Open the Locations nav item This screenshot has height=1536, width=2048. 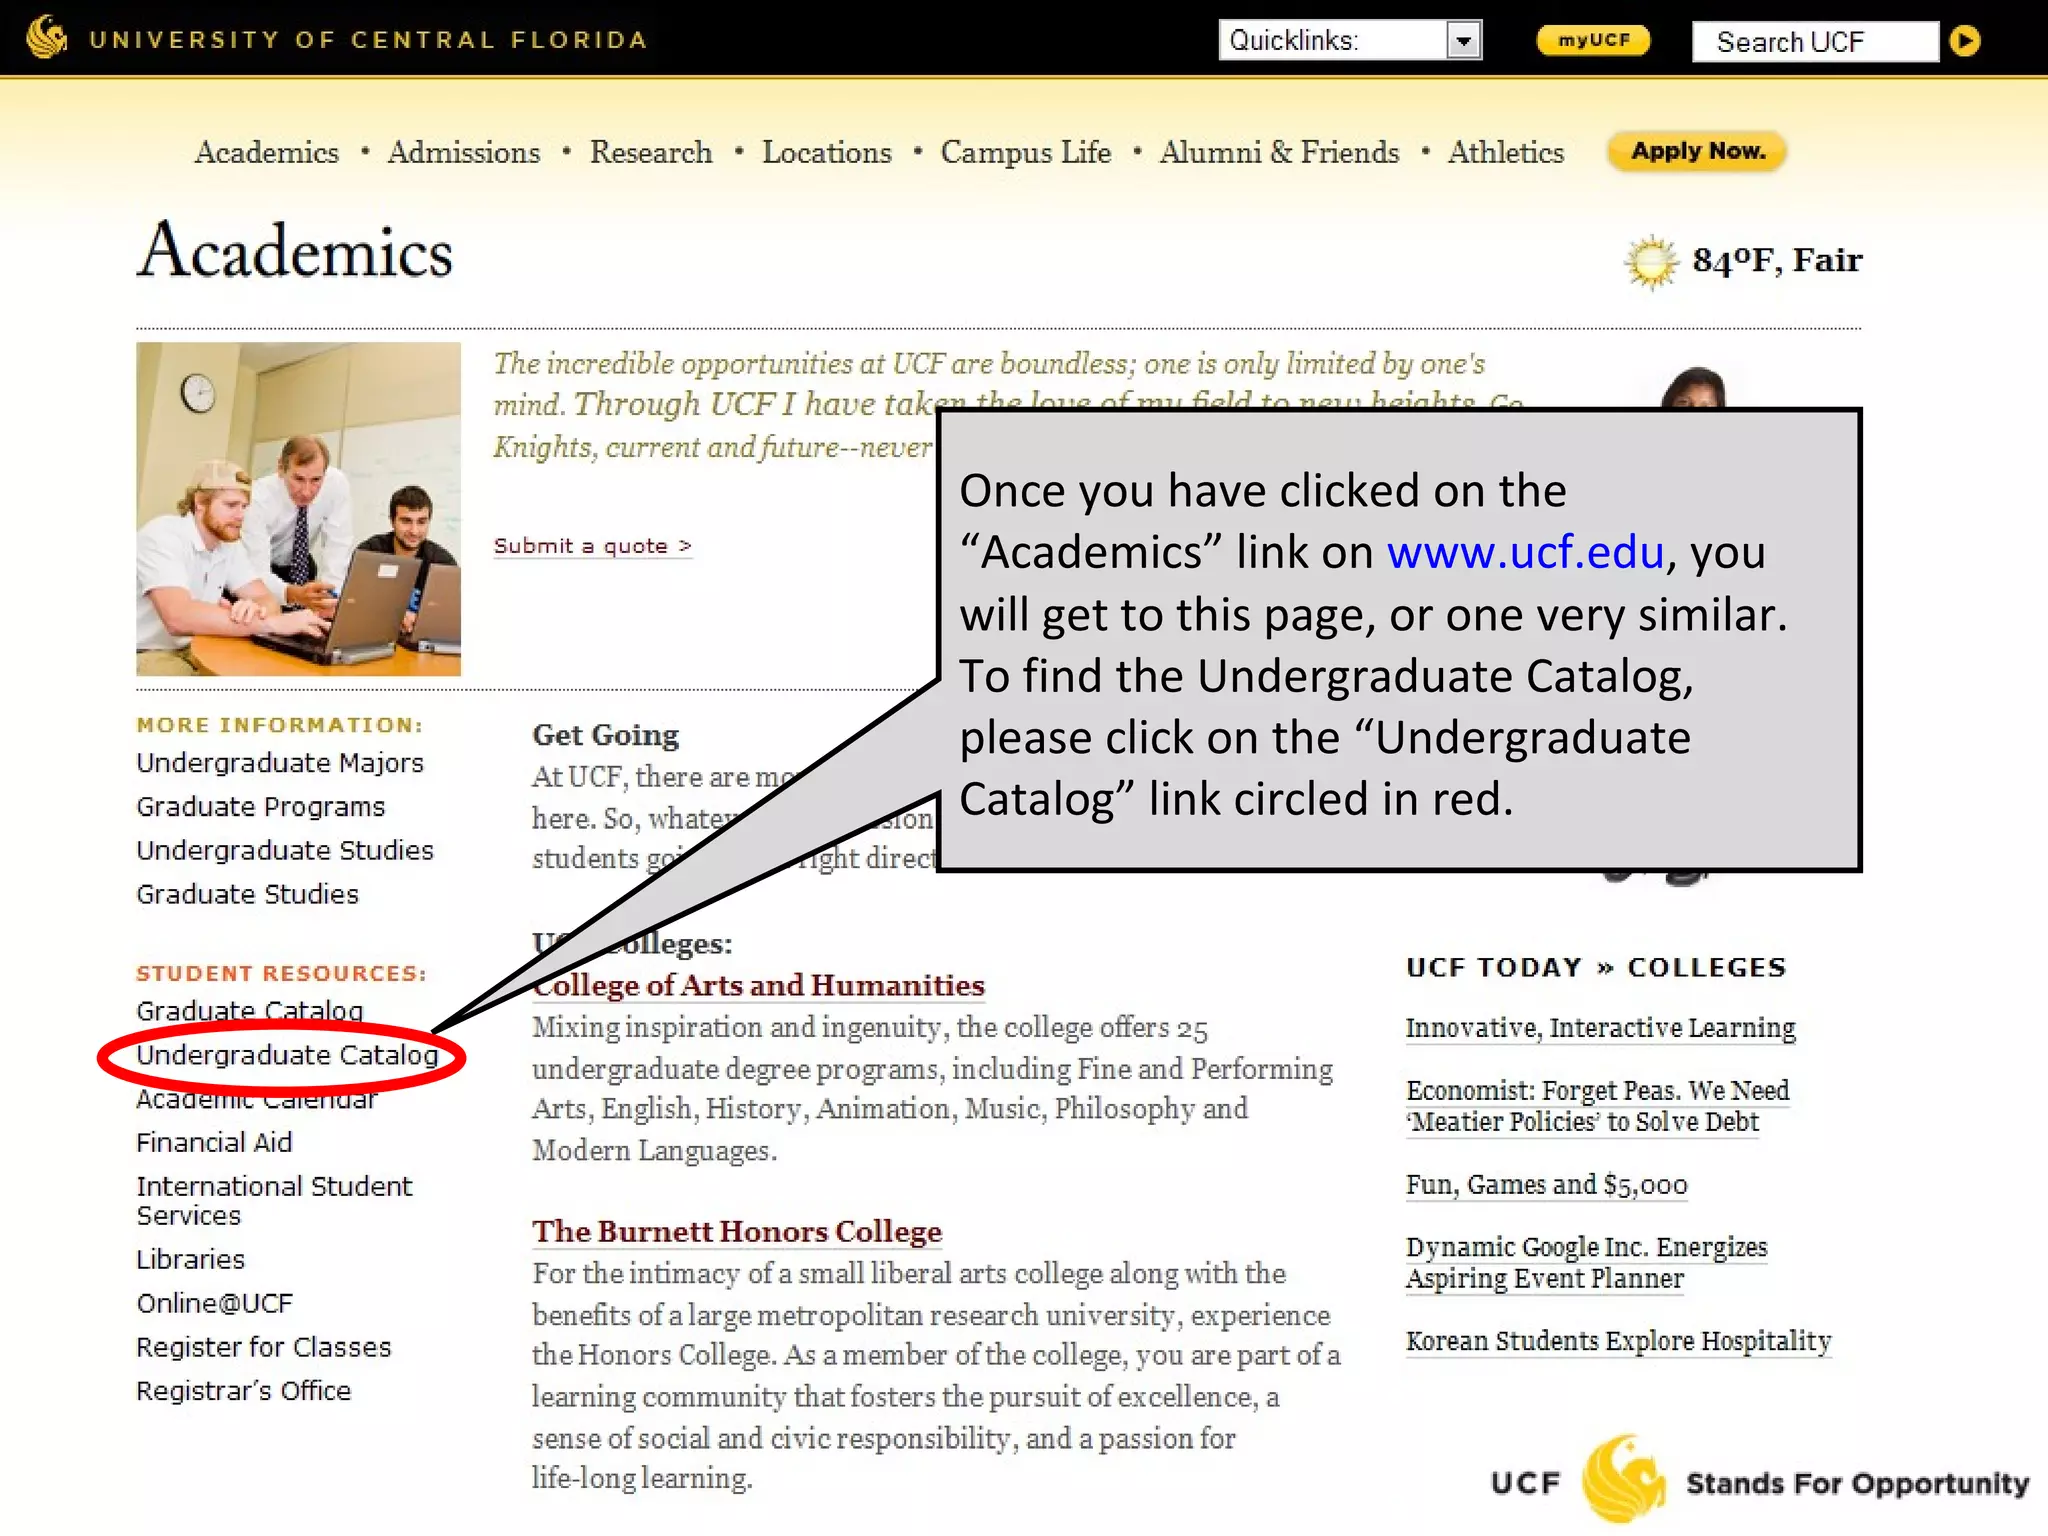point(827,152)
